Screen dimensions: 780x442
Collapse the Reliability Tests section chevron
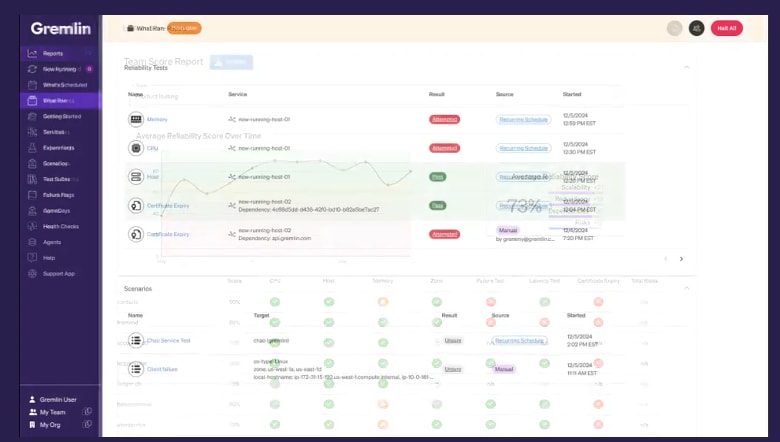pyautogui.click(x=687, y=67)
